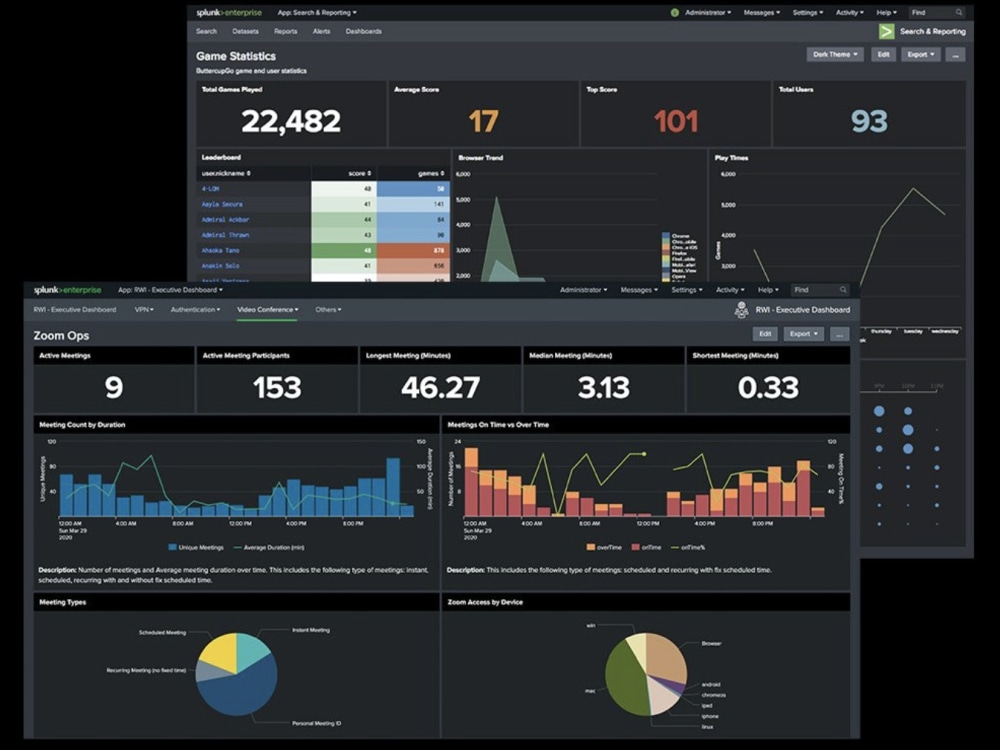
Task: Click the Edit button on Zoom Ops
Action: [765, 335]
